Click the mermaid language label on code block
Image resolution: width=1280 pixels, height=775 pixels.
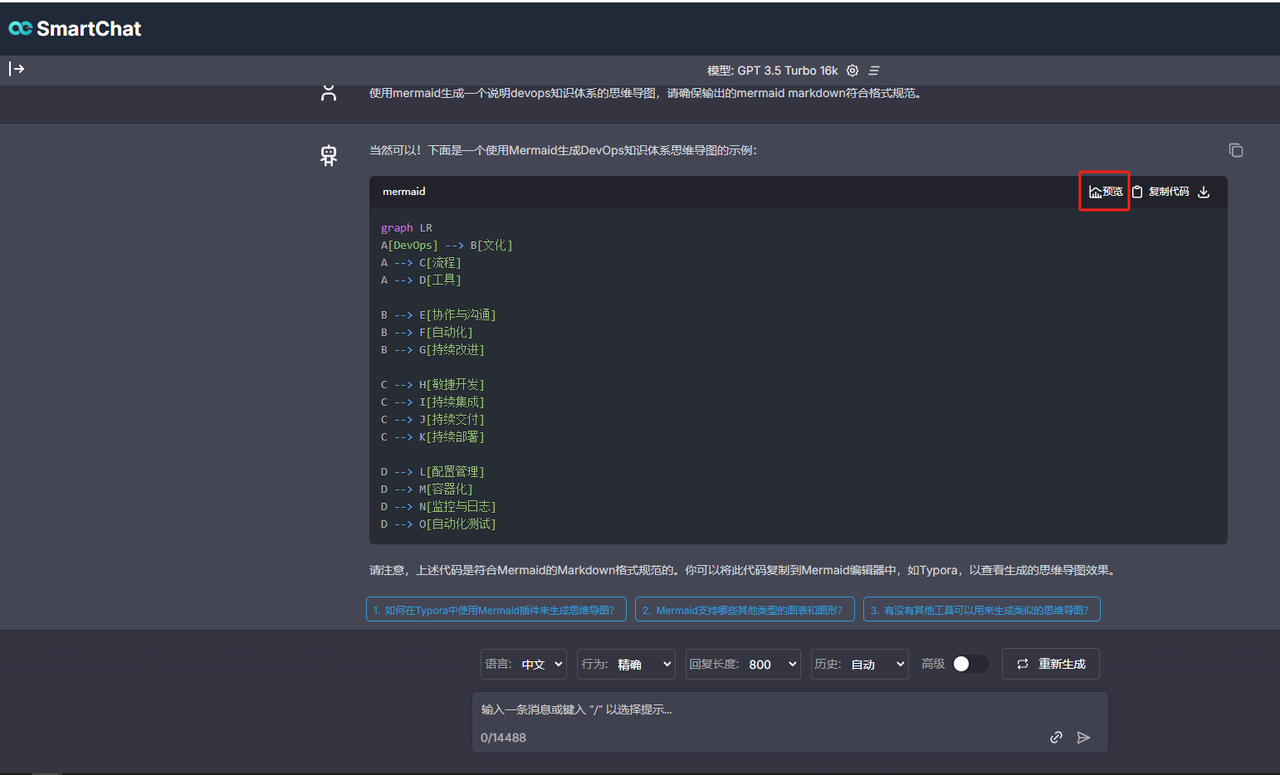click(404, 191)
